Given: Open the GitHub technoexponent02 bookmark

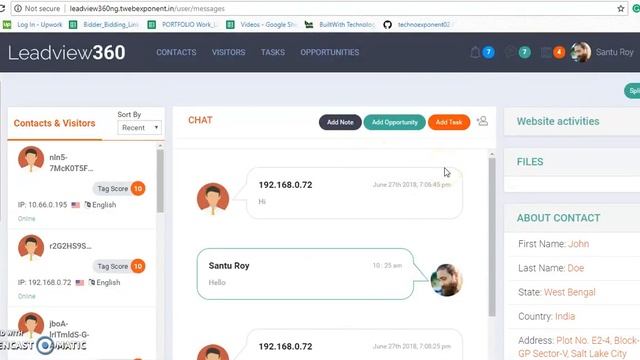Looking at the screenshot, I should click(417, 24).
